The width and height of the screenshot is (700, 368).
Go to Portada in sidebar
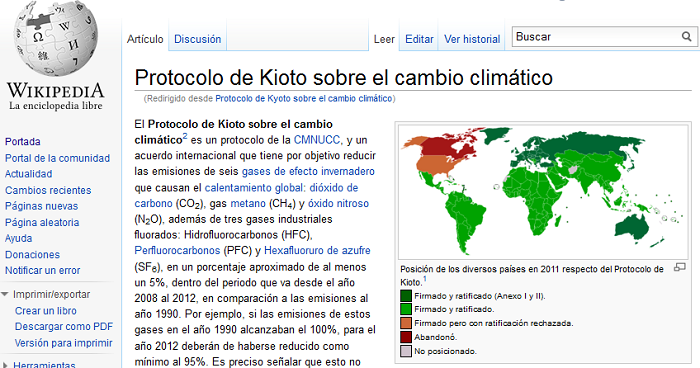pyautogui.click(x=22, y=142)
